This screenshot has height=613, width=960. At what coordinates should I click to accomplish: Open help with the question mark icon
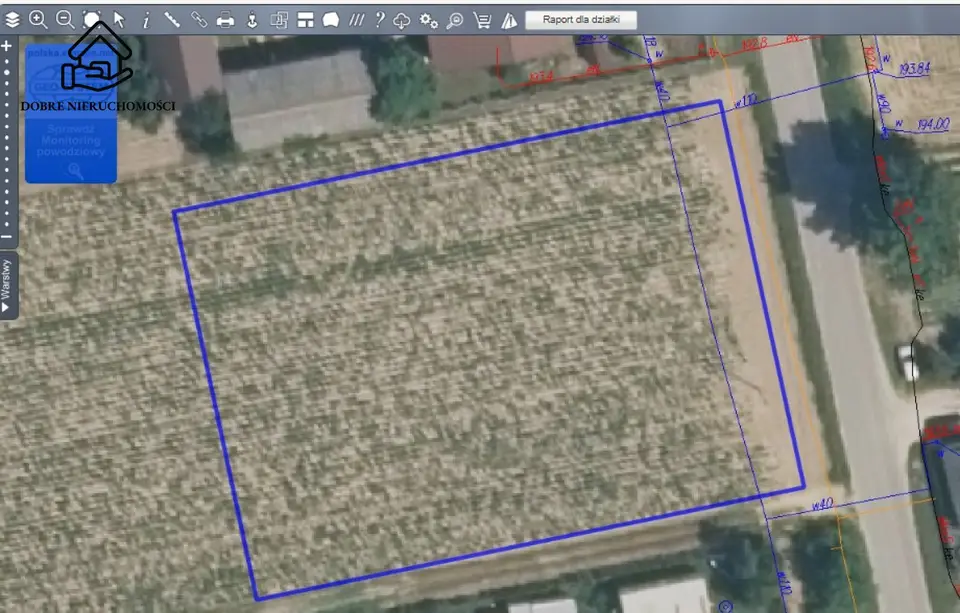point(380,20)
